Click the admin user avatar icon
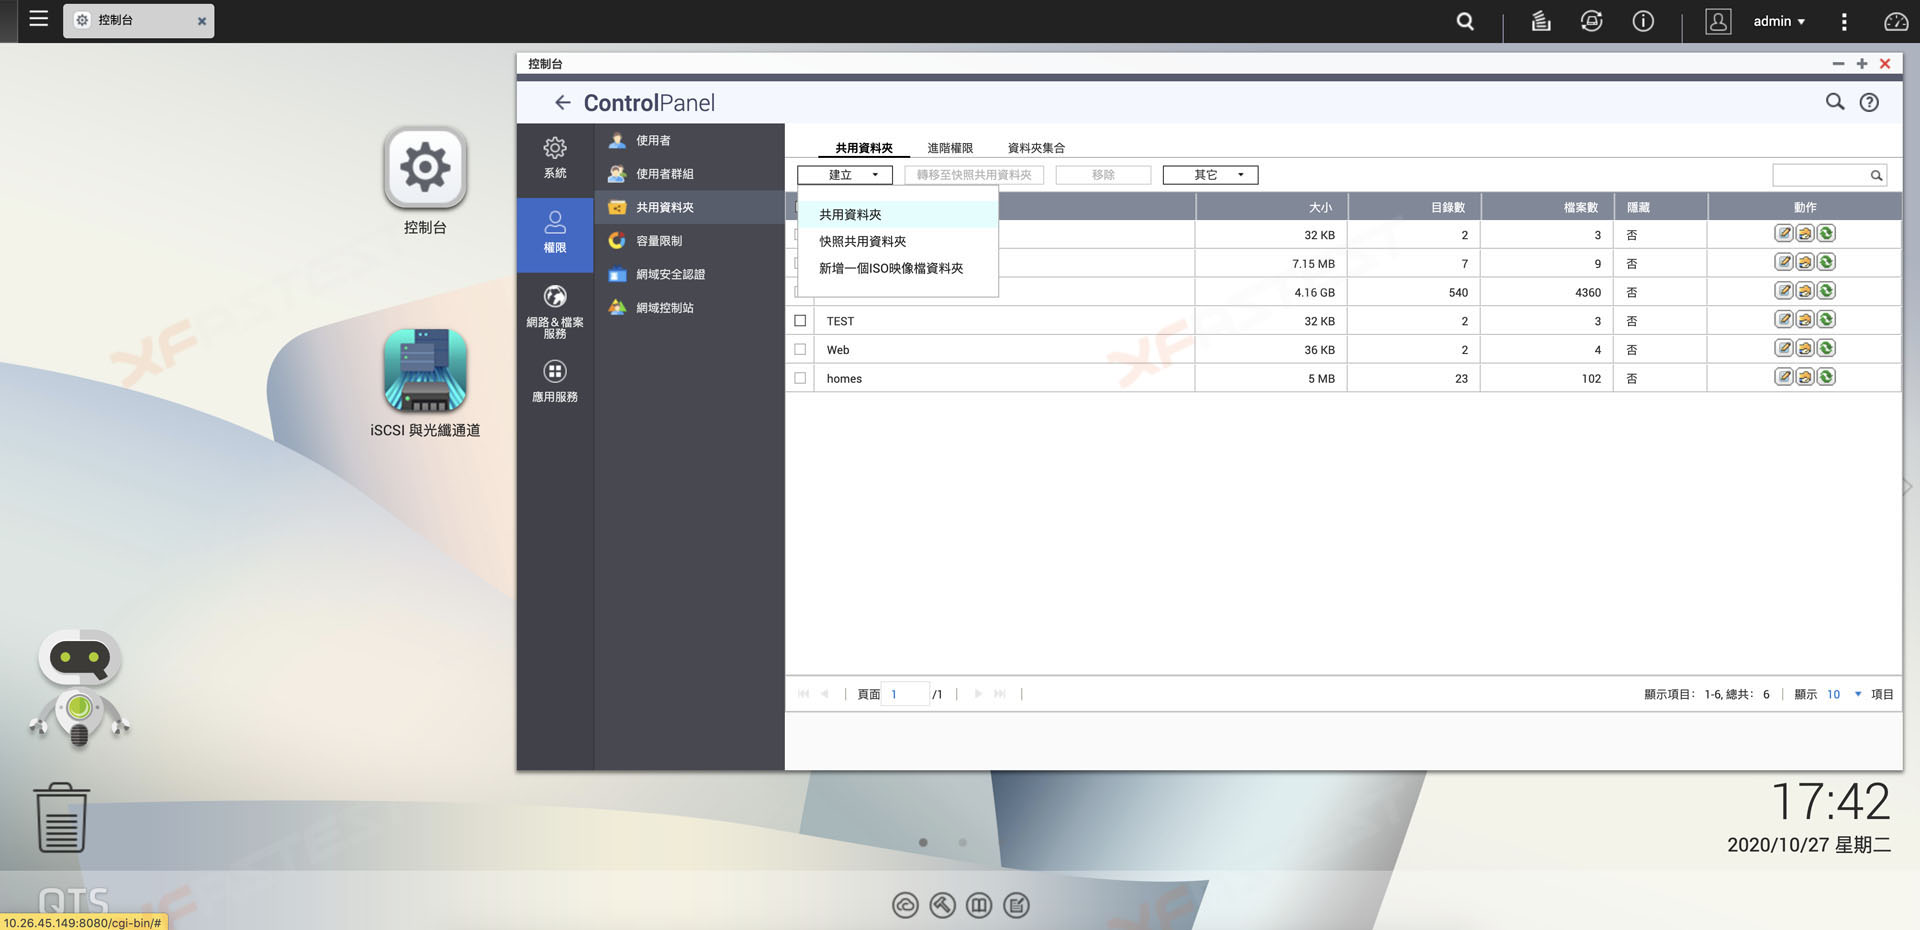The height and width of the screenshot is (930, 1920). point(1718,21)
